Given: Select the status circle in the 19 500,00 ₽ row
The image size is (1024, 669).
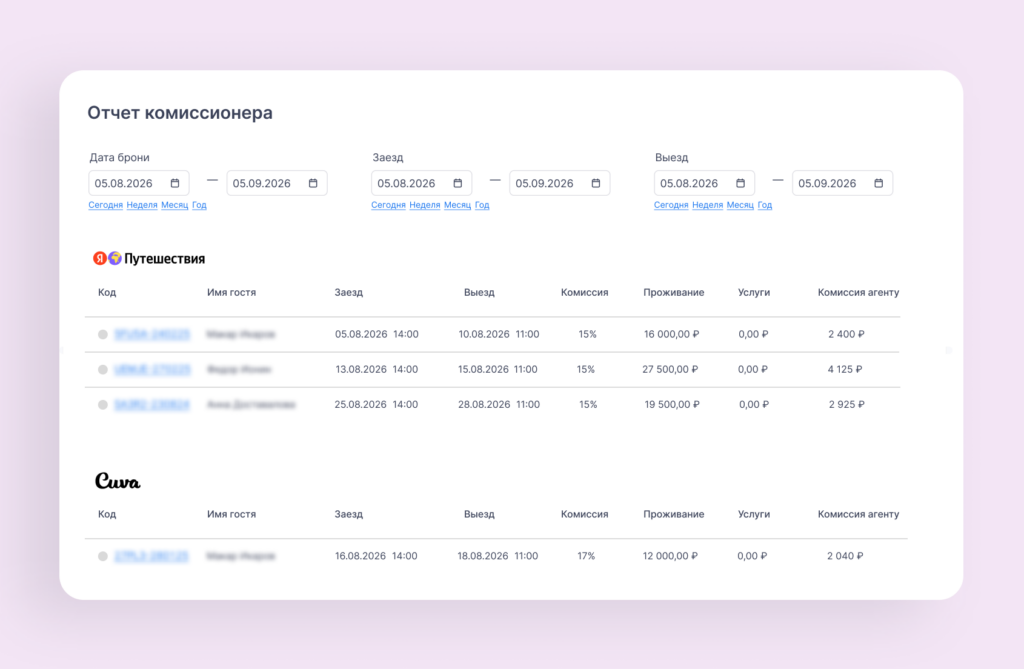Looking at the screenshot, I should point(103,405).
